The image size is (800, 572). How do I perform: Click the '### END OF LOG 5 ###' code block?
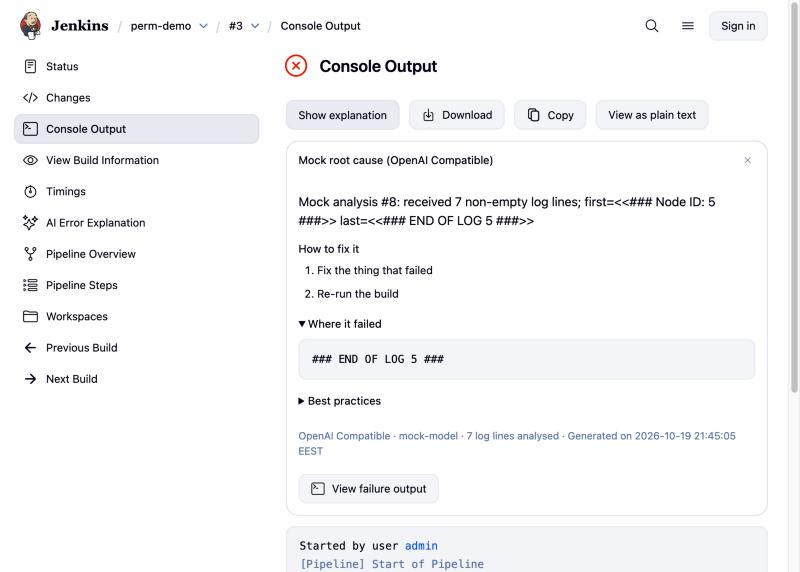click(527, 359)
